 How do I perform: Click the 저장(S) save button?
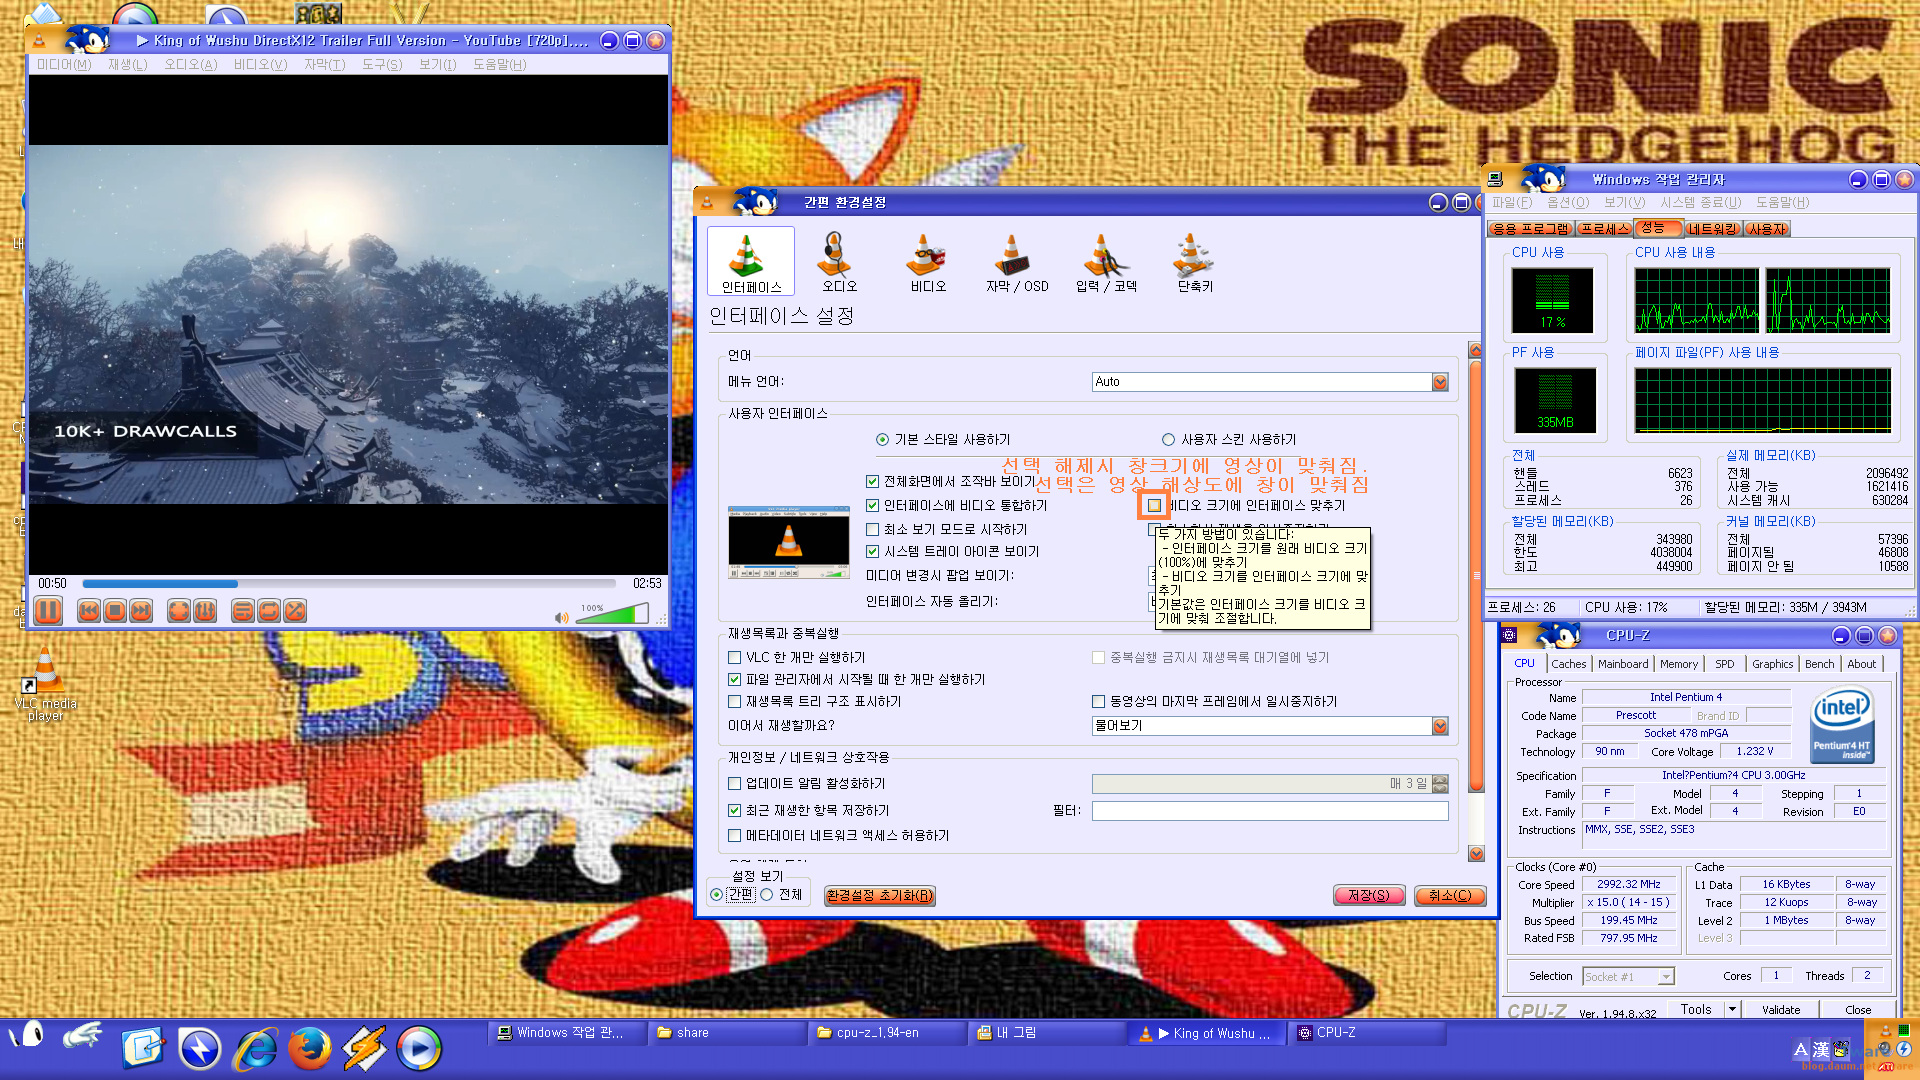point(1368,895)
